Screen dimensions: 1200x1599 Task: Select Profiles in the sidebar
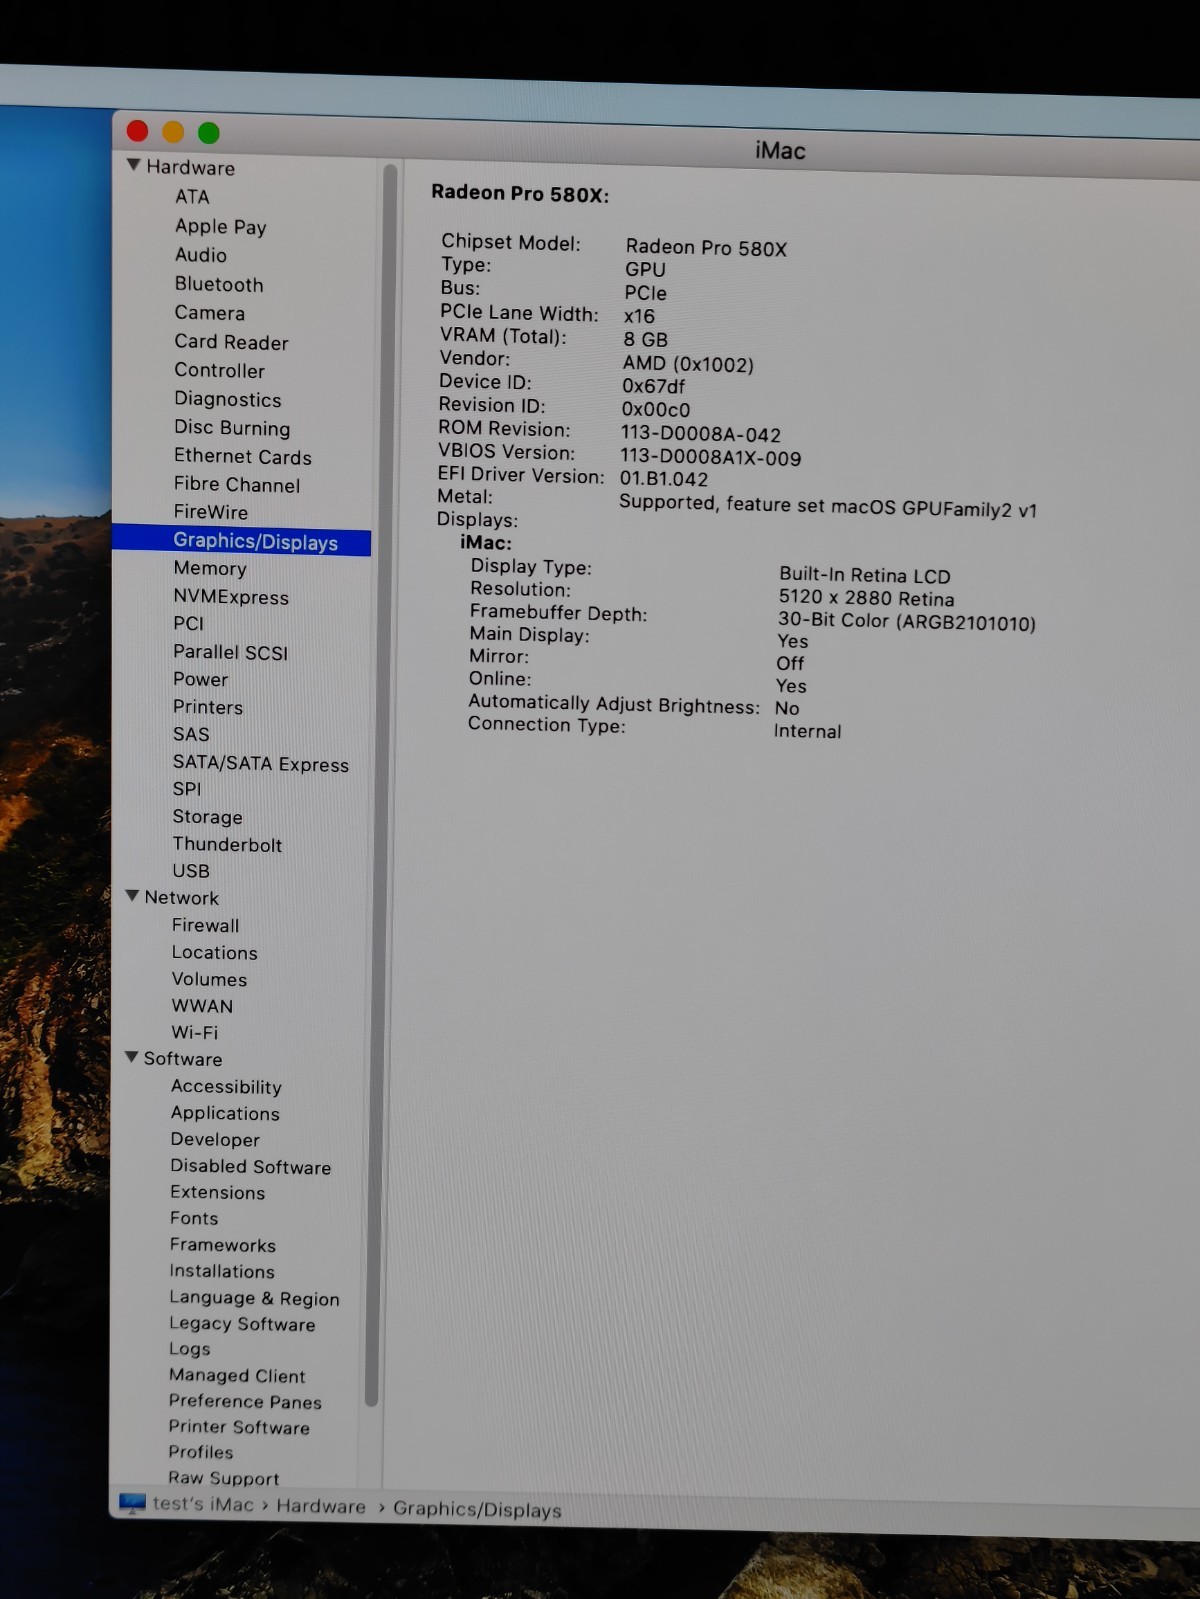click(200, 1452)
